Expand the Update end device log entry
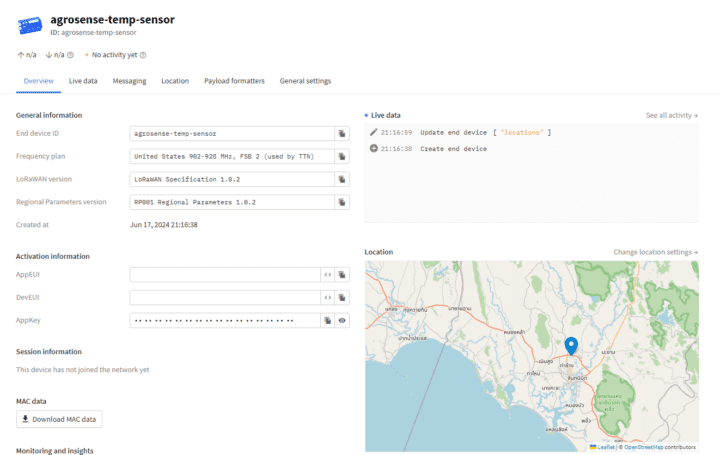This screenshot has width=720, height=455. tap(453, 132)
